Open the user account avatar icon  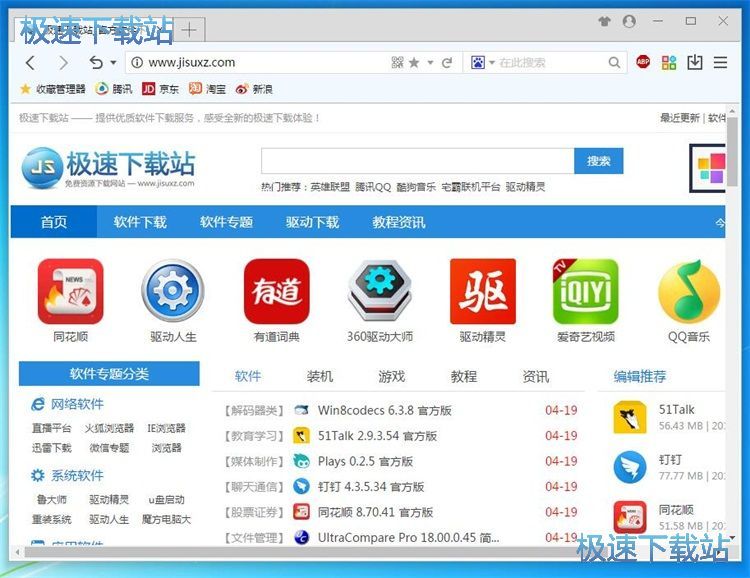click(x=629, y=21)
